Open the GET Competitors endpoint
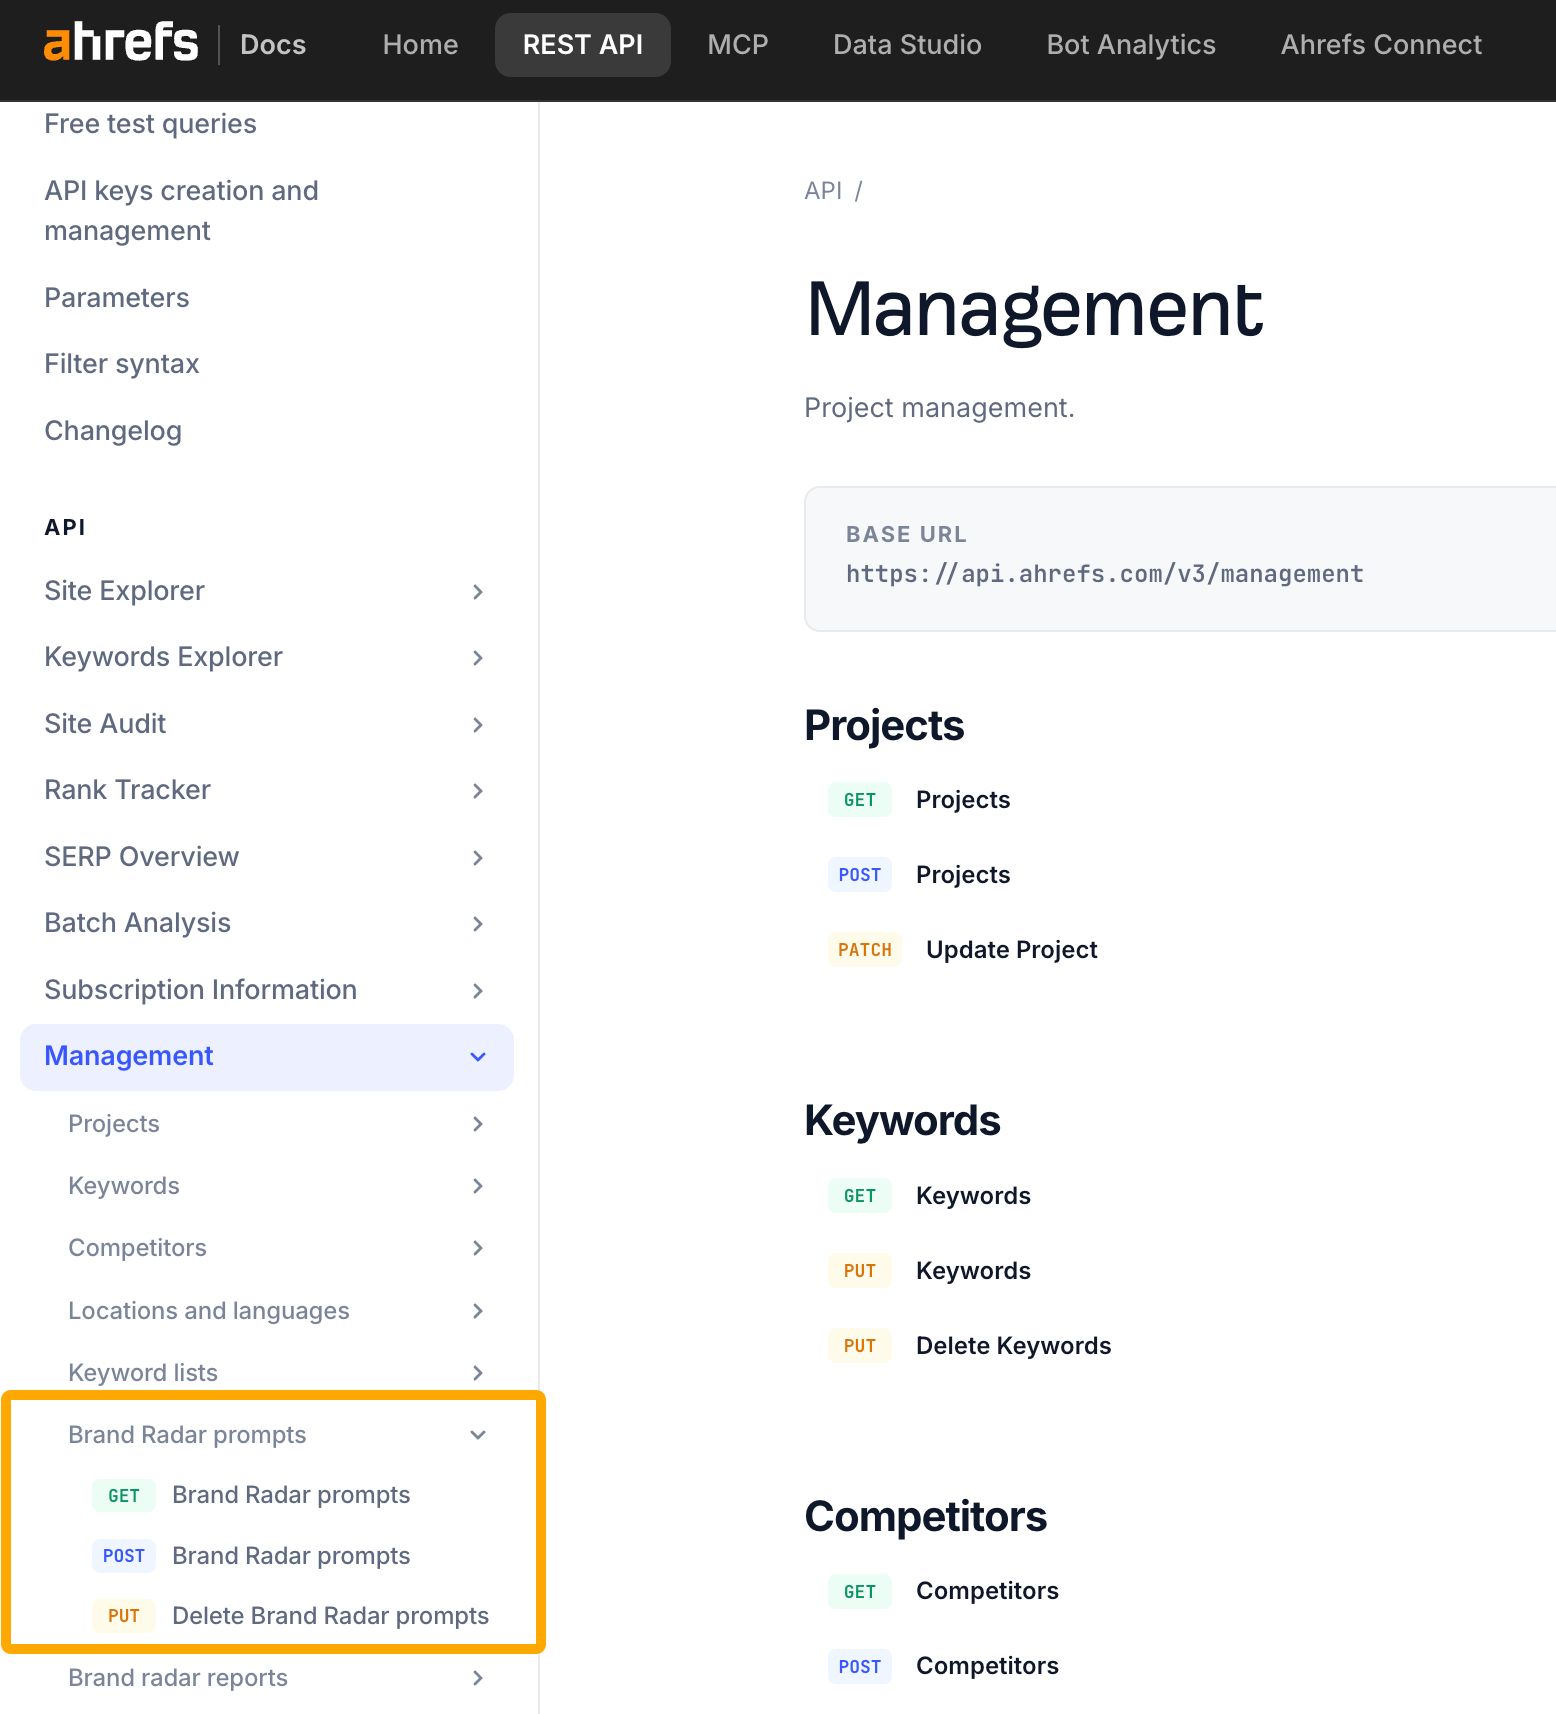 (x=943, y=1591)
